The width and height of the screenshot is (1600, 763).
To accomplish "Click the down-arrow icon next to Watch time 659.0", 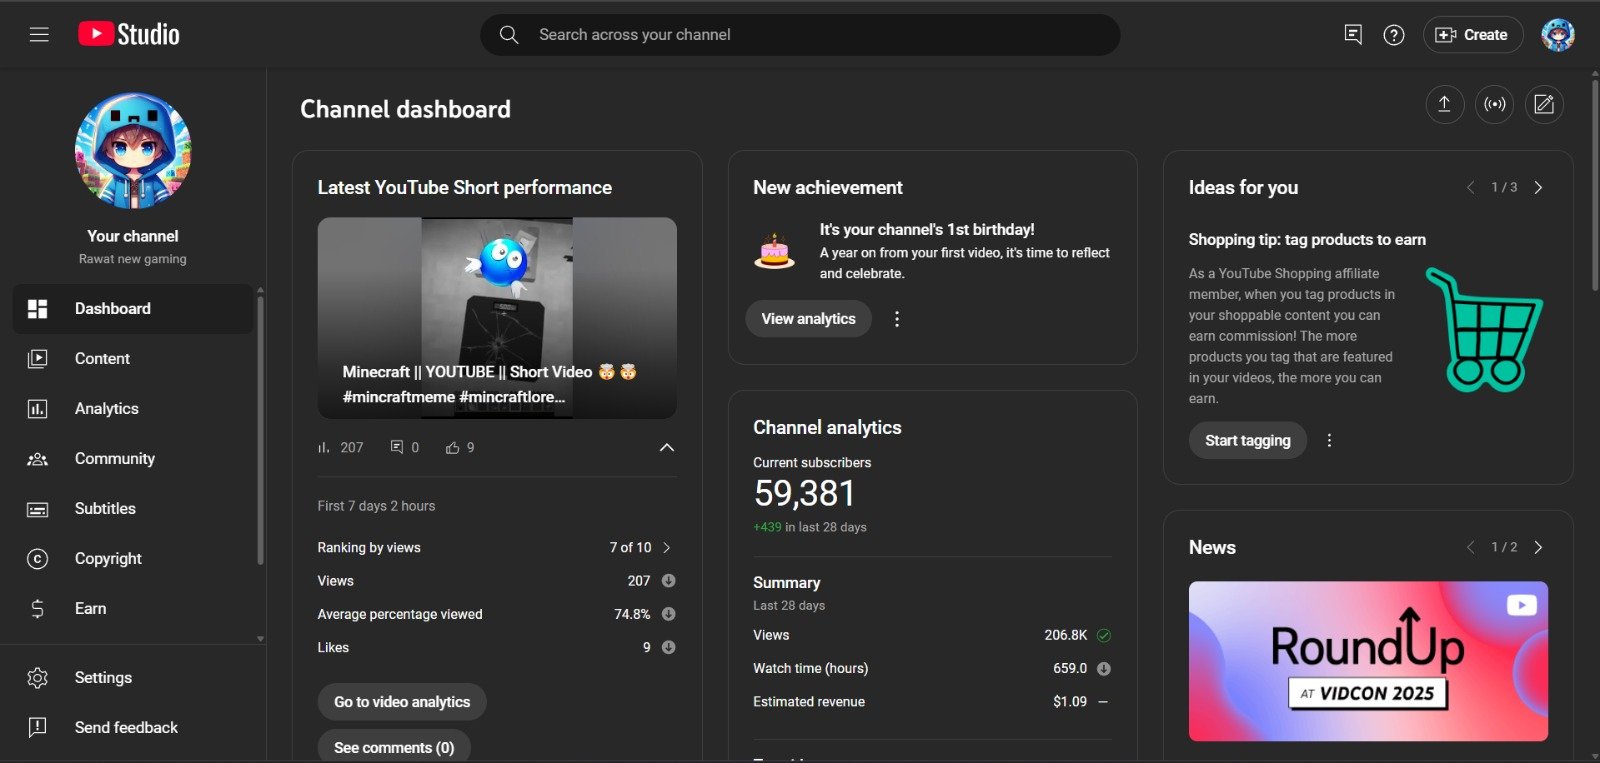I will (x=1104, y=669).
